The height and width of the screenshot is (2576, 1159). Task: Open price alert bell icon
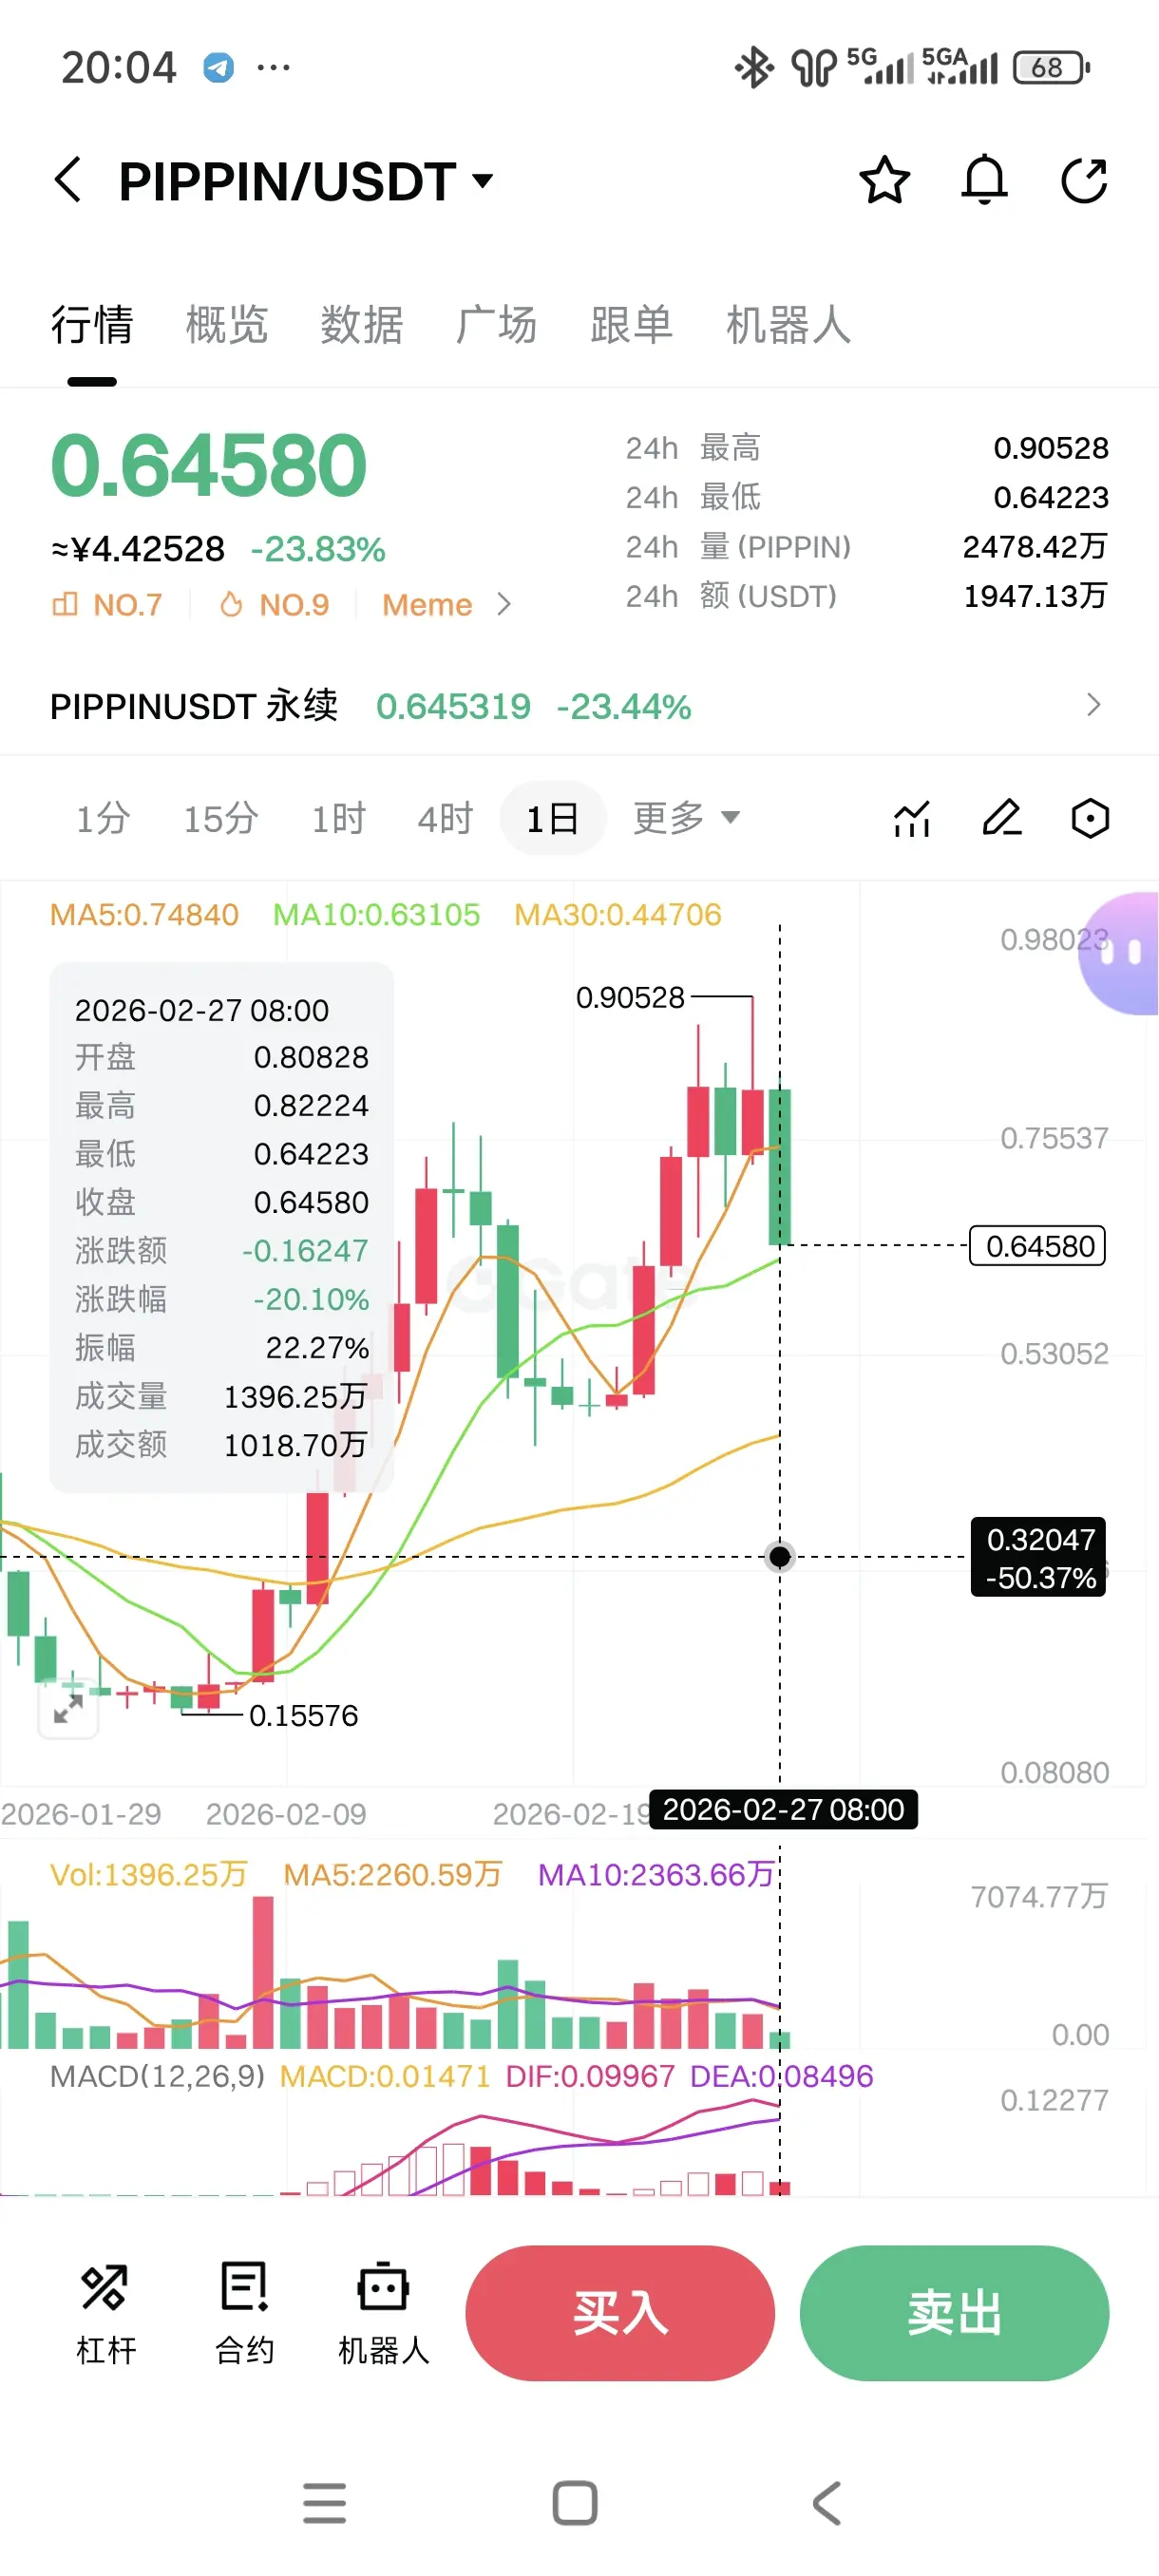pos(984,181)
